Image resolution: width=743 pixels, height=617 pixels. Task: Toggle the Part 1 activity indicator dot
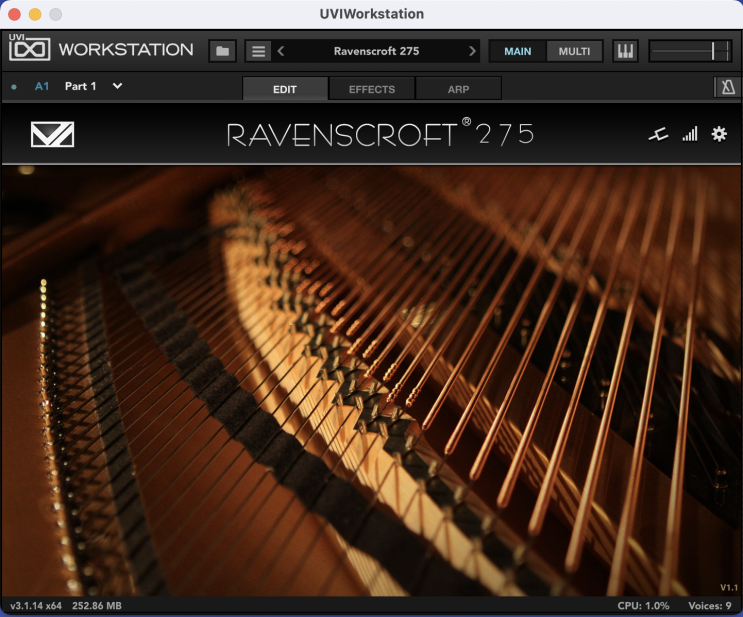(14, 87)
